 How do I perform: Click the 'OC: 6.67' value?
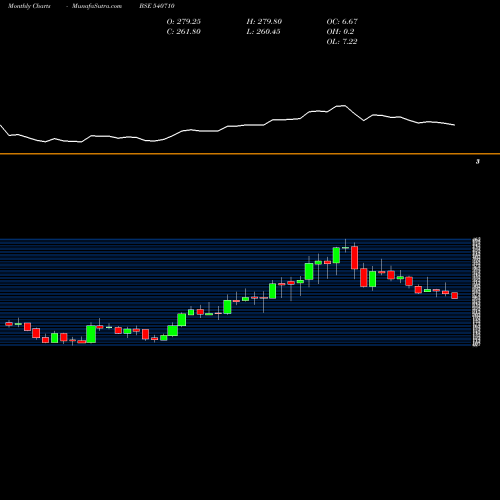pyautogui.click(x=342, y=22)
